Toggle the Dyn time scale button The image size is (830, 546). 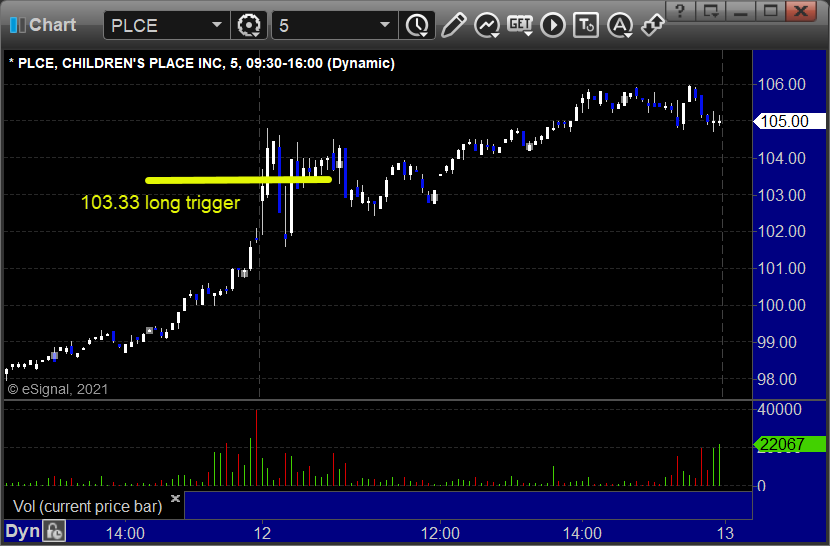(x=23, y=531)
